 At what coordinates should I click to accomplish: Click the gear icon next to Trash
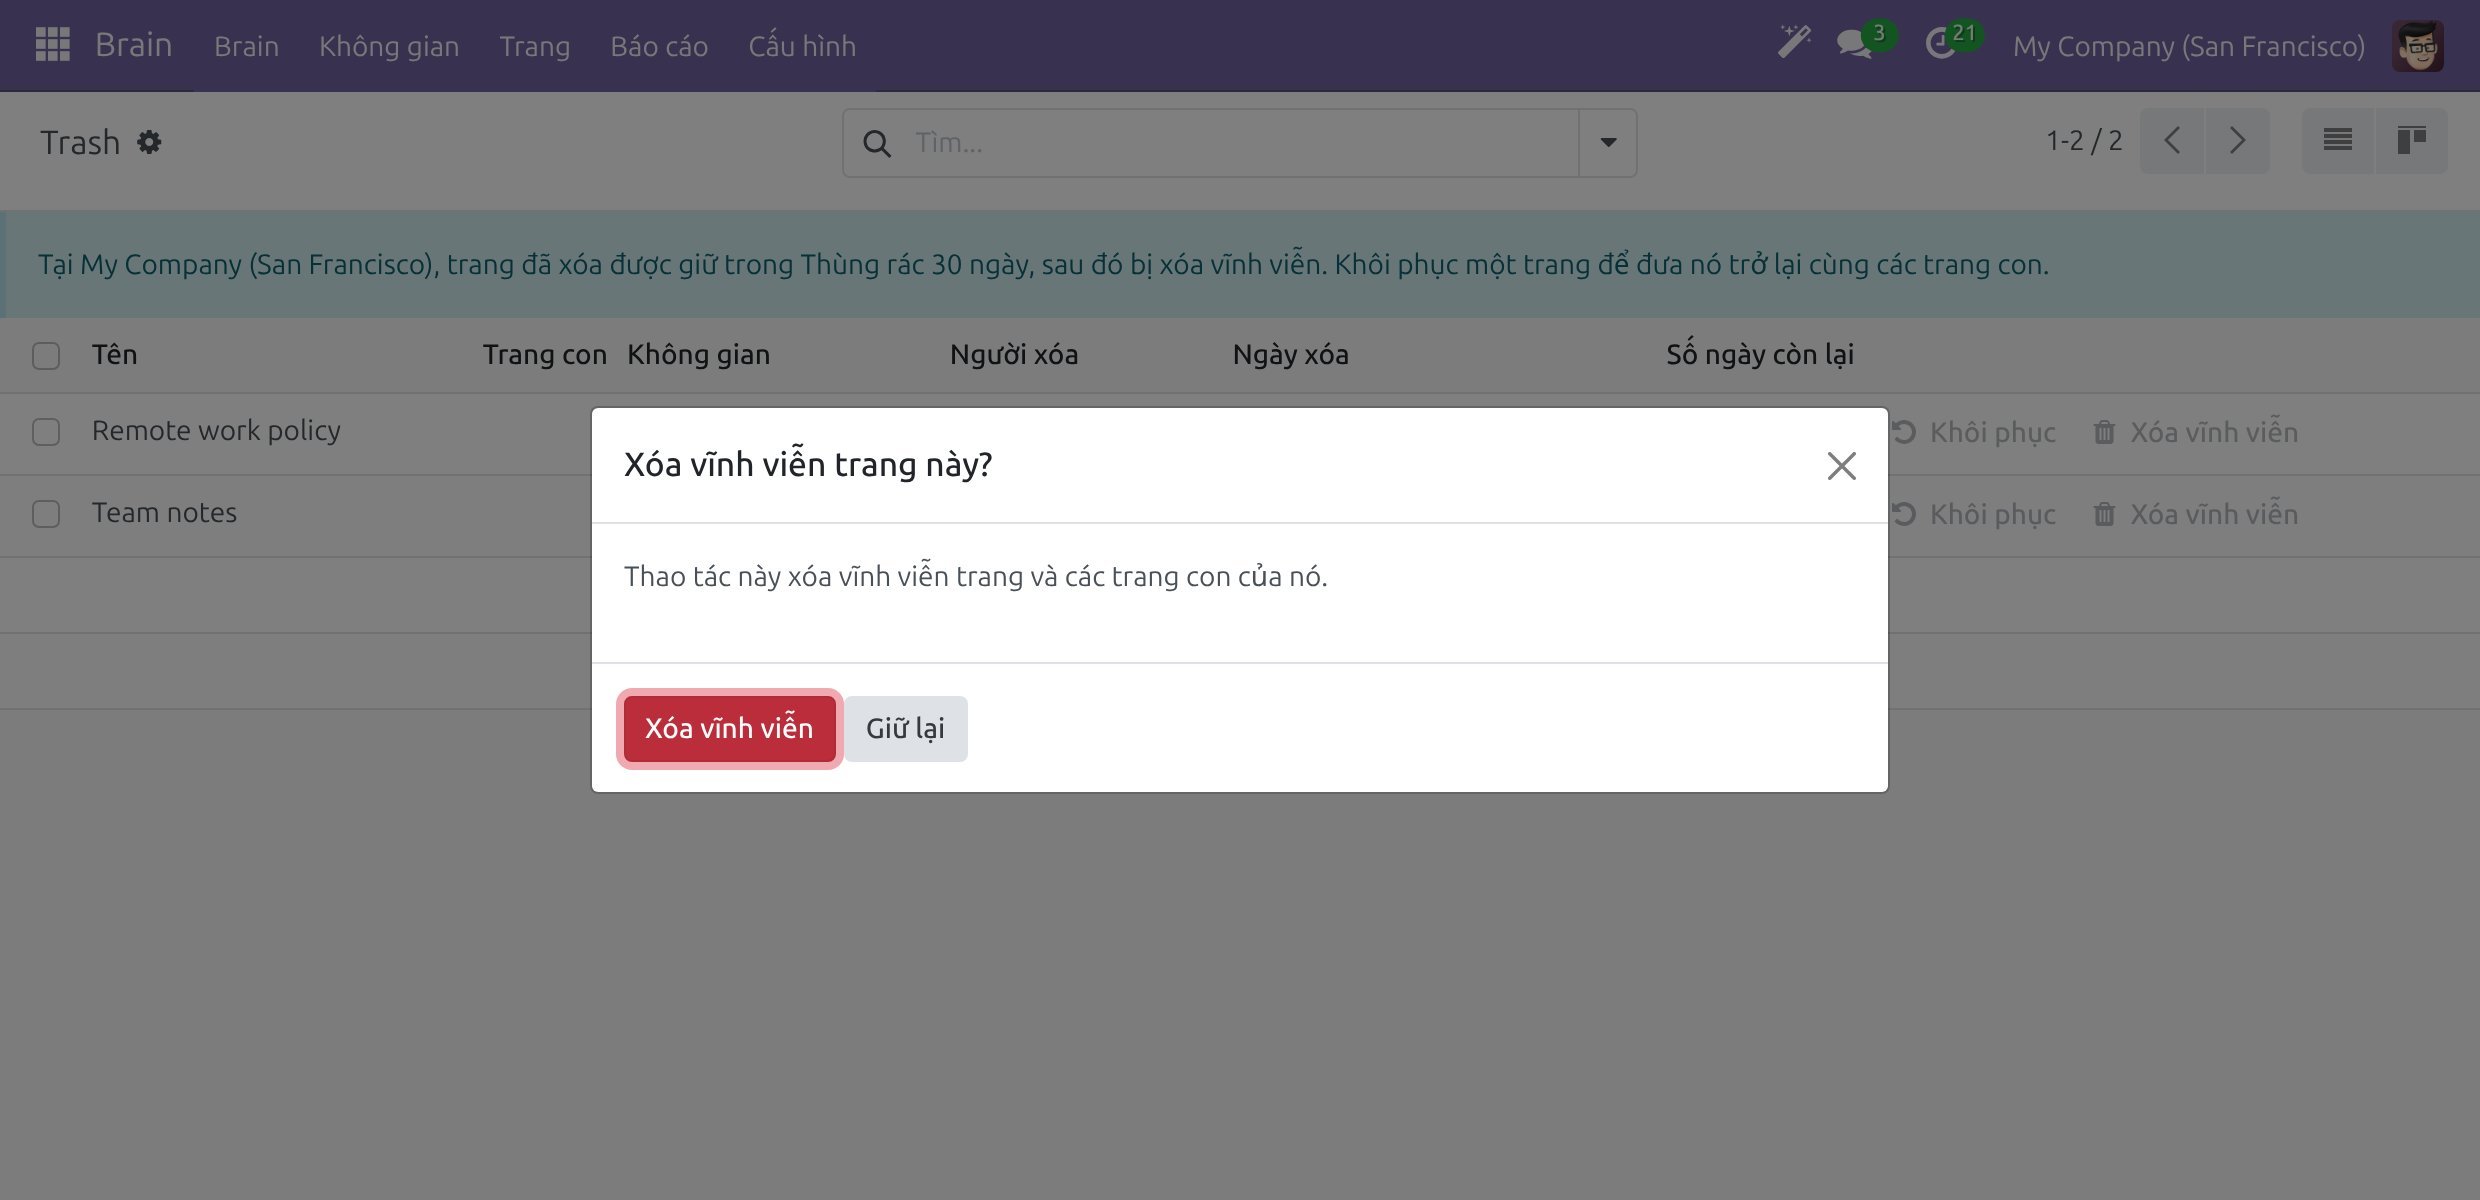tap(149, 142)
